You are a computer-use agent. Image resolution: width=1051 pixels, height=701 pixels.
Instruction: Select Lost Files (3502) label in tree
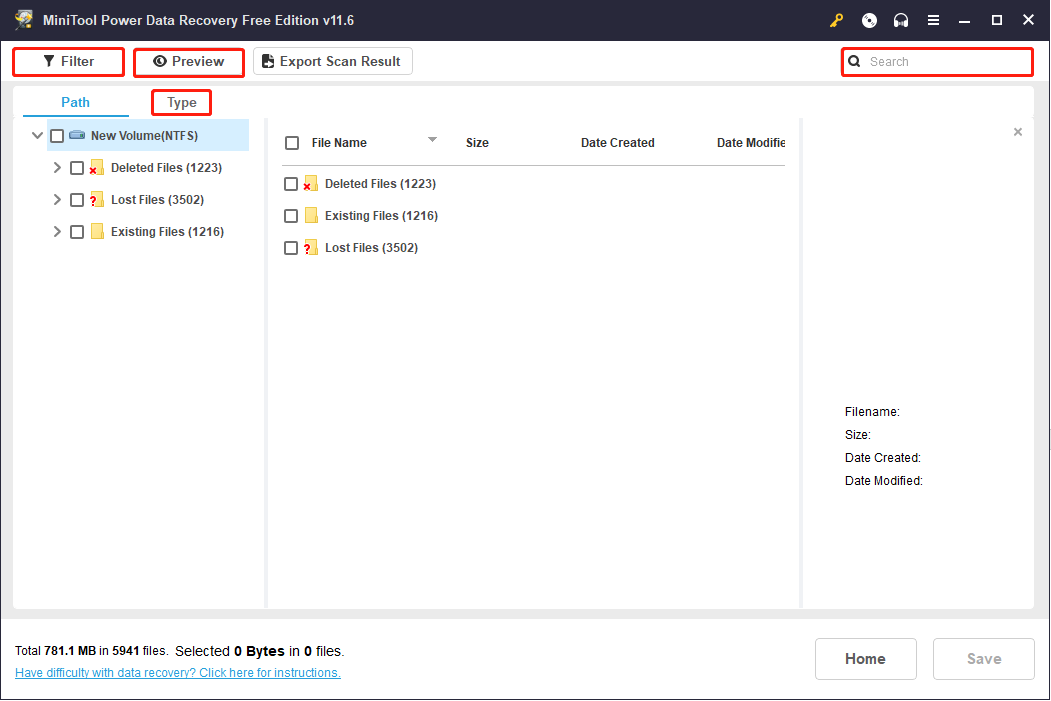pos(158,200)
